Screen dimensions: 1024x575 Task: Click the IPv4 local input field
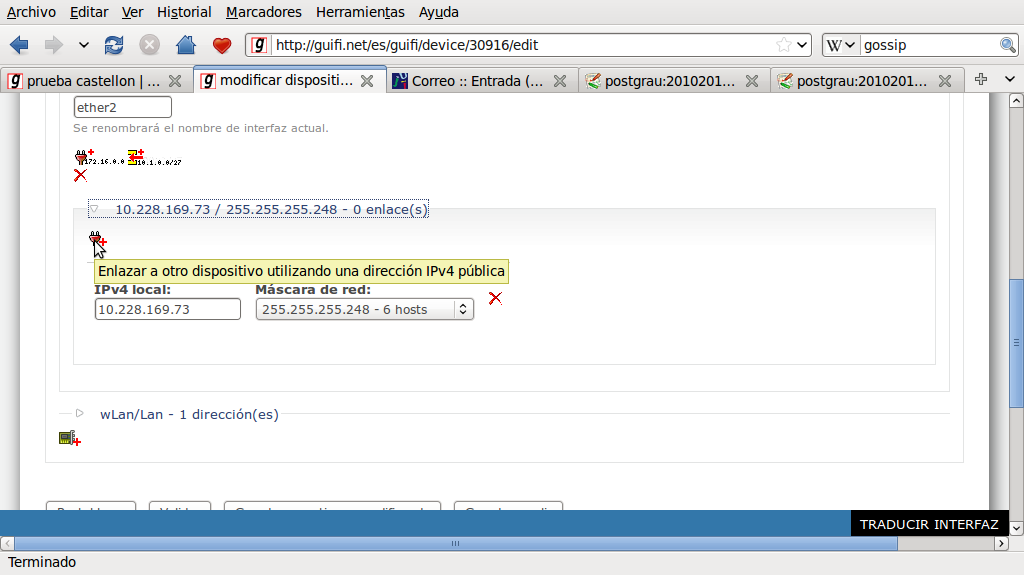(x=167, y=310)
